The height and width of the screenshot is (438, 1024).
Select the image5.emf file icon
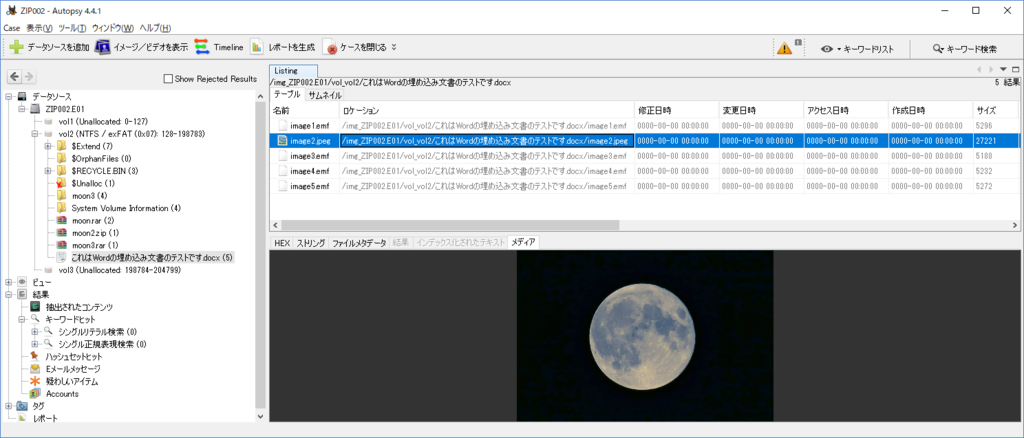click(282, 186)
